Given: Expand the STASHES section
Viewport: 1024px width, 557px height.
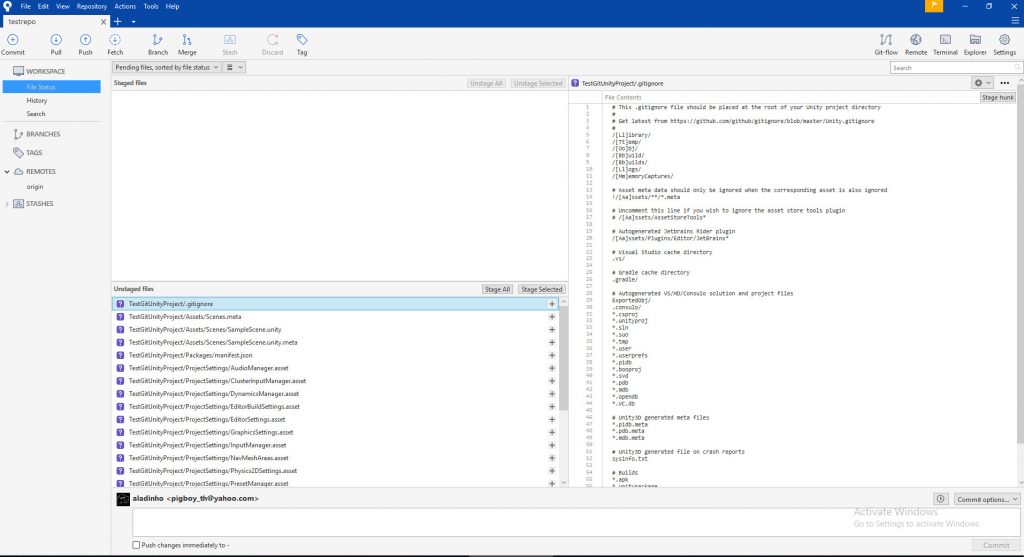Looking at the screenshot, I should [x=7, y=204].
